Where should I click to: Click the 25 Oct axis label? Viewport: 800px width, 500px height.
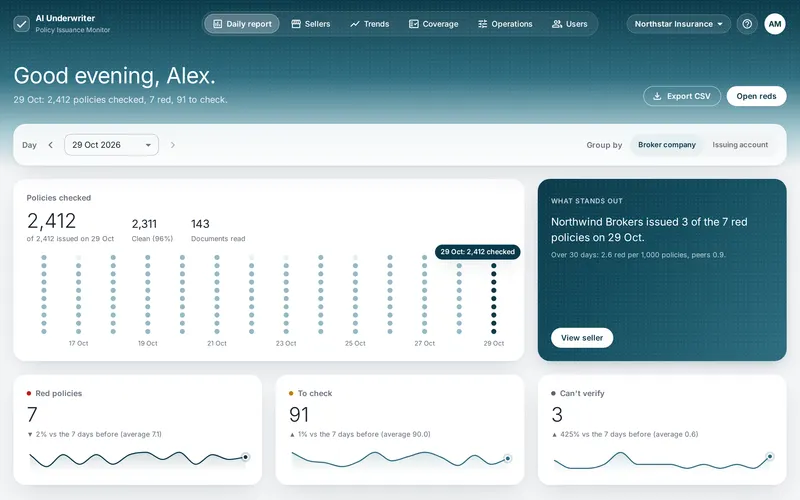tap(355, 343)
